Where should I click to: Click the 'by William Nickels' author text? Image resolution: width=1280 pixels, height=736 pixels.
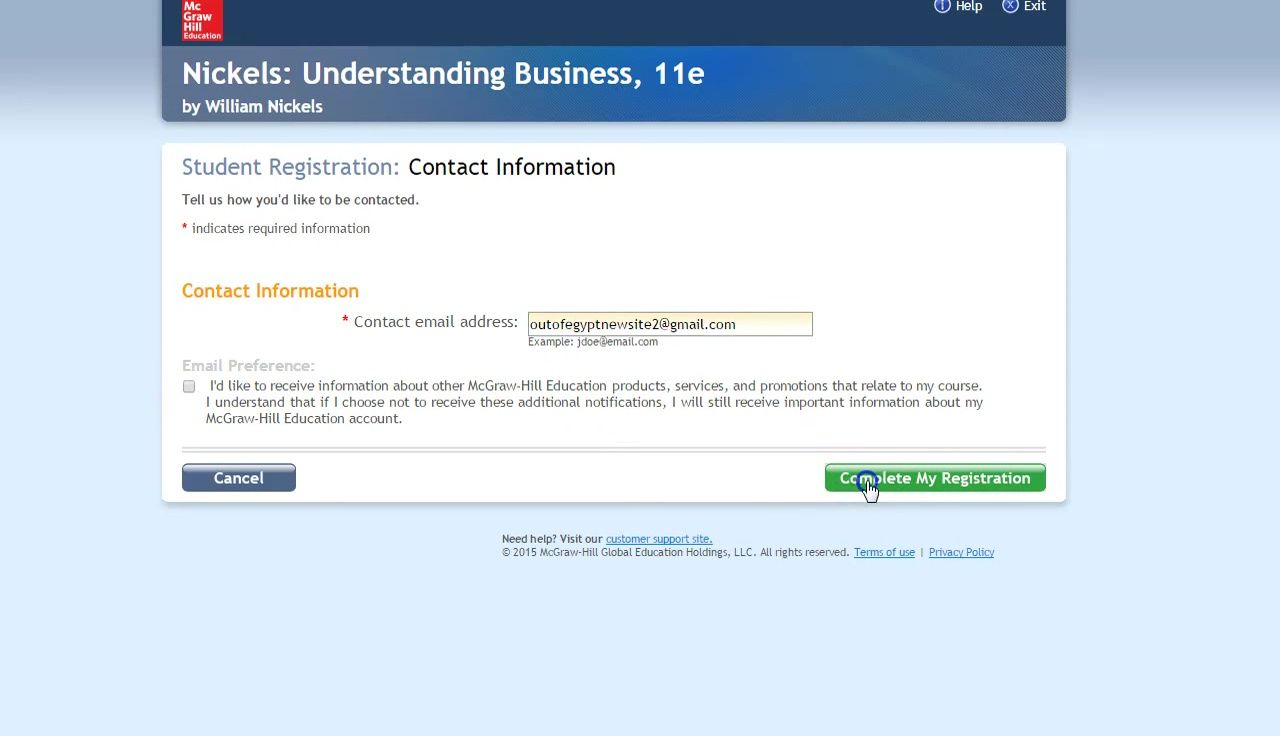tap(252, 106)
